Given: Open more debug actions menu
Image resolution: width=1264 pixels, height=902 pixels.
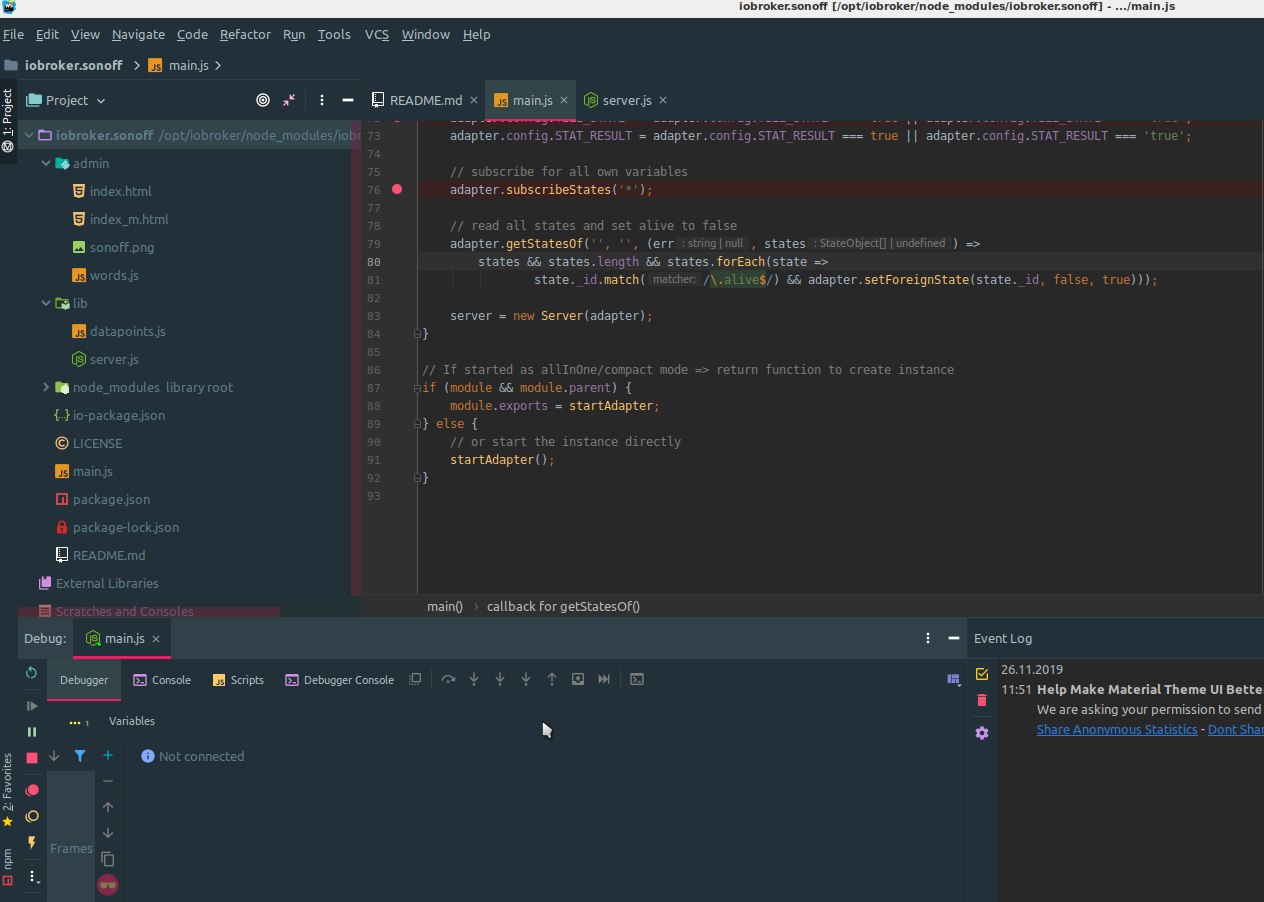Looking at the screenshot, I should (32, 877).
